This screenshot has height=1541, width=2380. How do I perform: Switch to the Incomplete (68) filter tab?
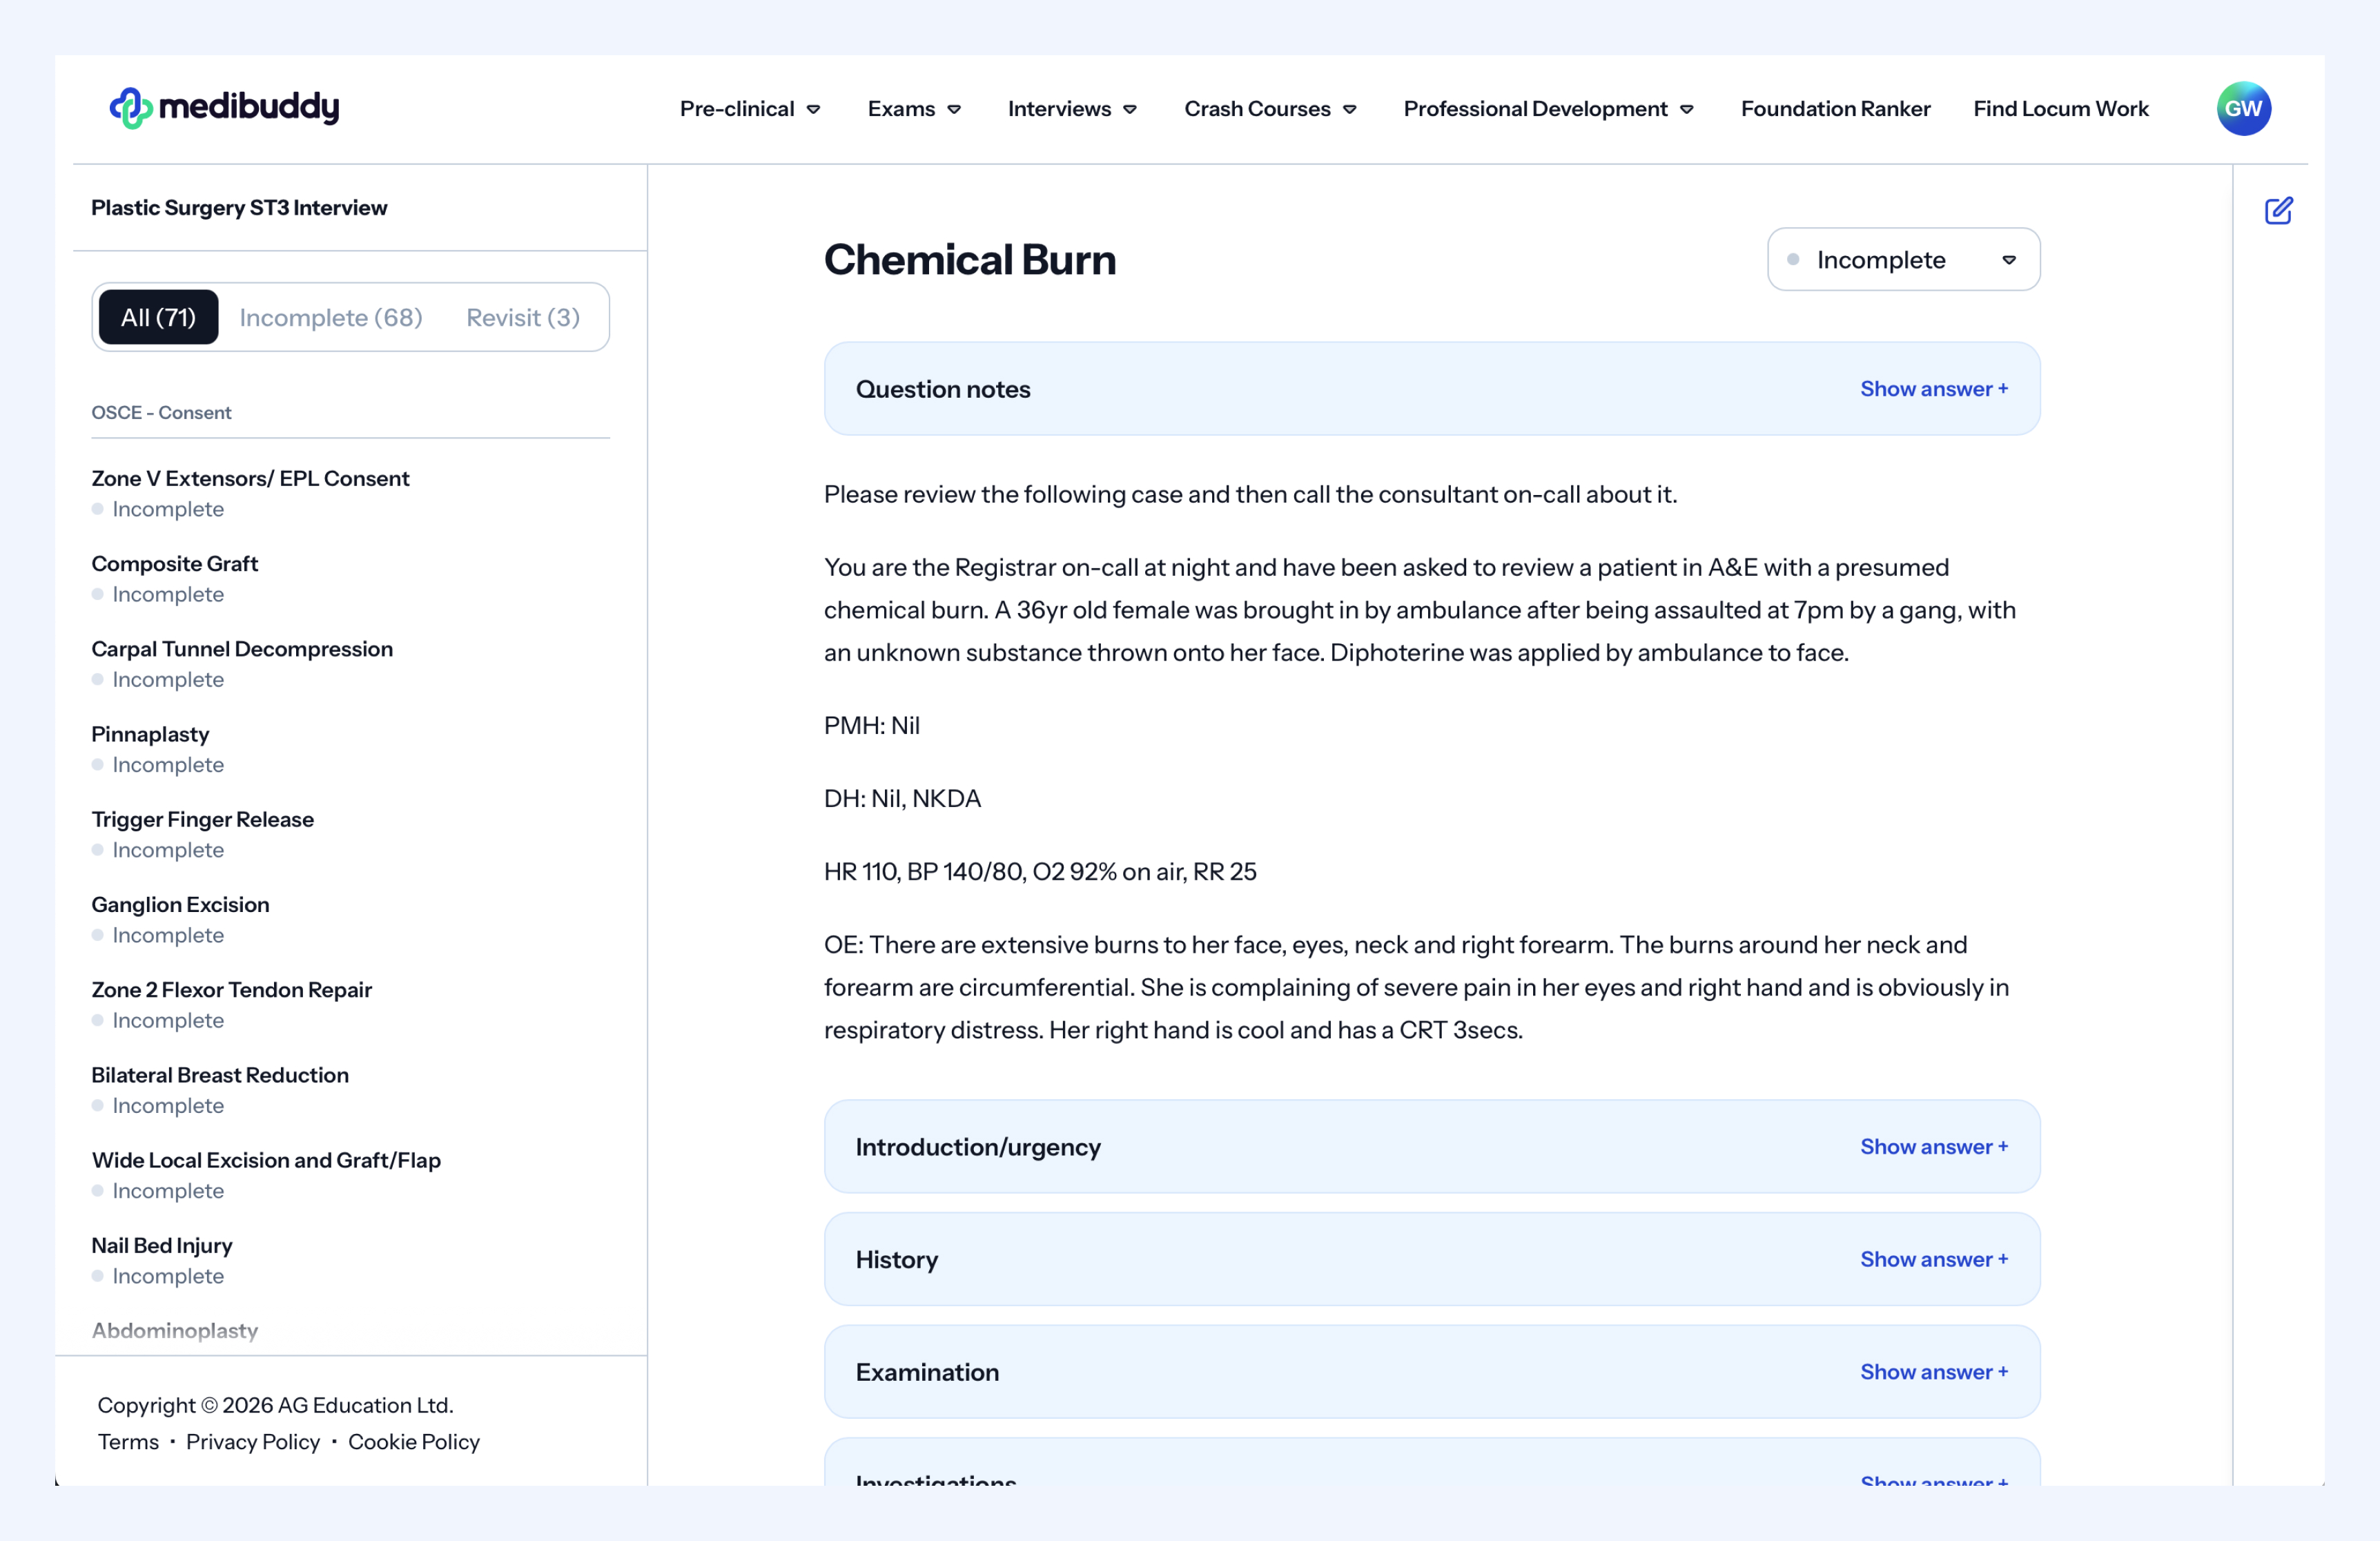click(331, 317)
